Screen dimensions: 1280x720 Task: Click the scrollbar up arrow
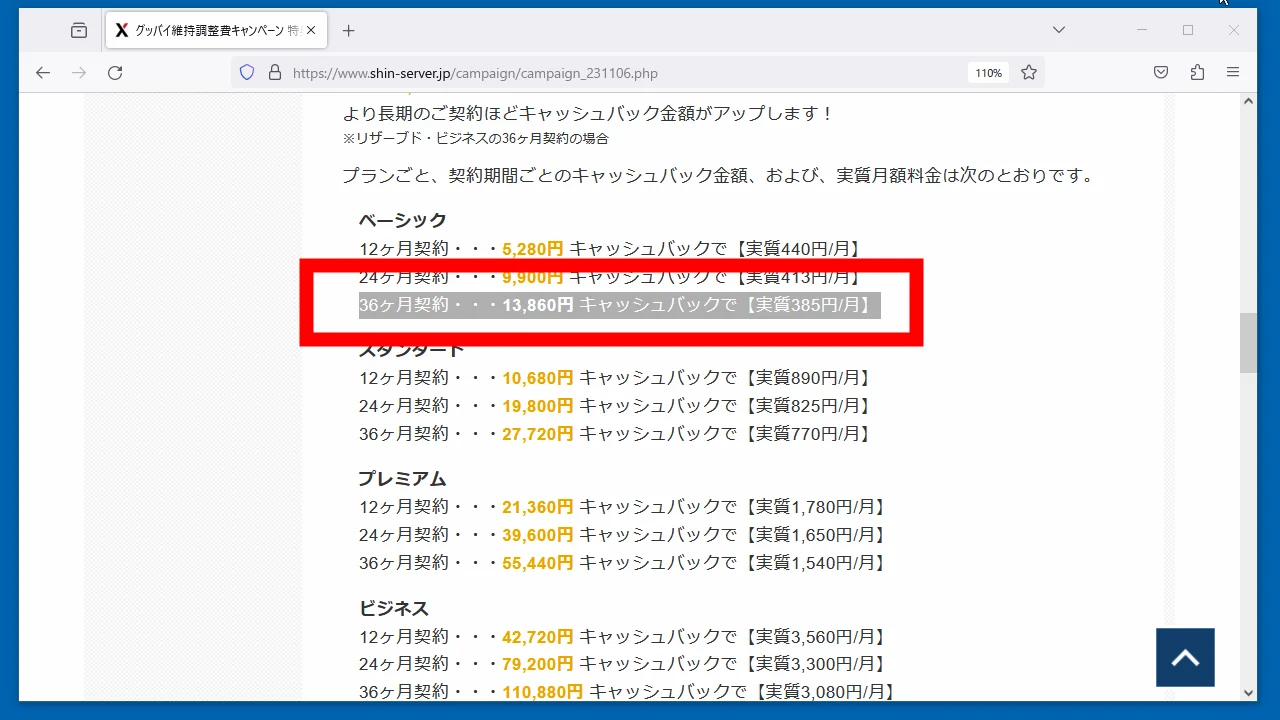click(x=1248, y=101)
